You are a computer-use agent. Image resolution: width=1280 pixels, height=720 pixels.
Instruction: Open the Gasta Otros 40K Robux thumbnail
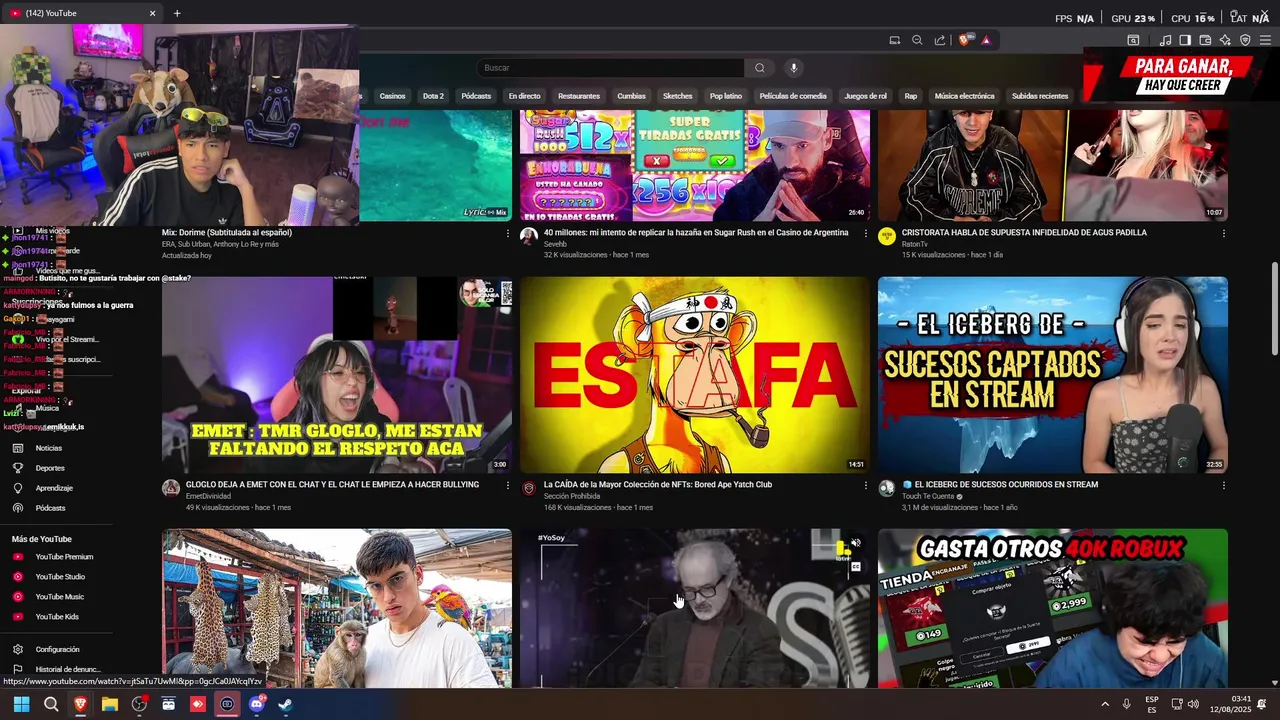point(1053,608)
